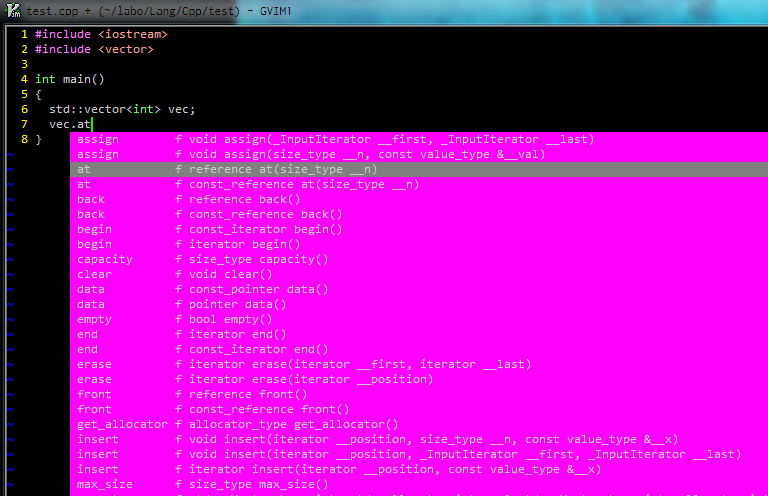
Task: Select the highlighted 'reference at(size_type __n)' completion
Action: tap(419, 169)
